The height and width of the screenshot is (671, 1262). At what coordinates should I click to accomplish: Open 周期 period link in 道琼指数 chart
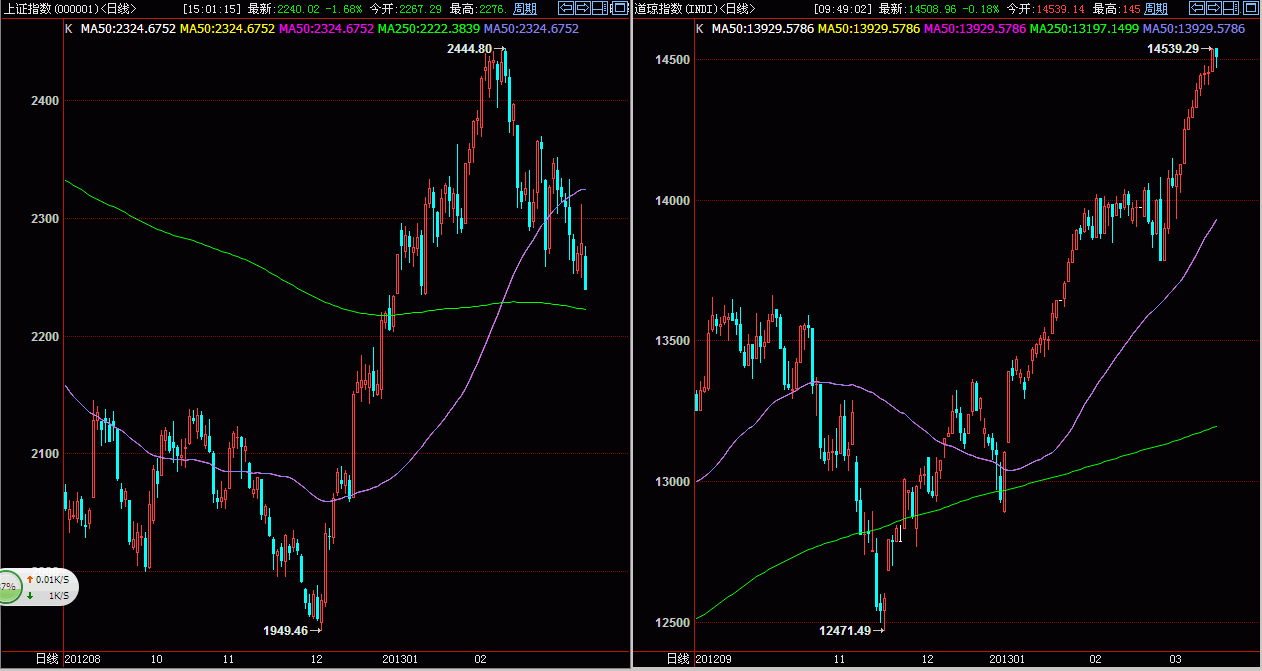tap(1155, 9)
